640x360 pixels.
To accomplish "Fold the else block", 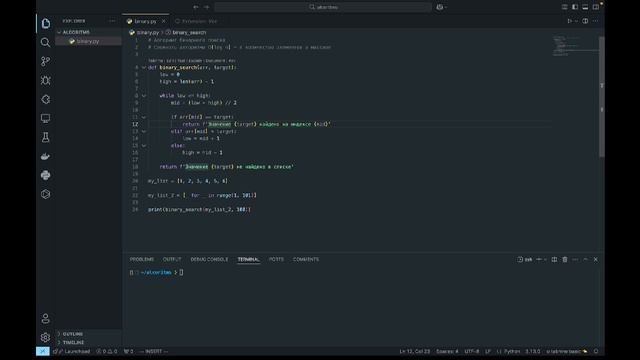I will tap(144, 145).
